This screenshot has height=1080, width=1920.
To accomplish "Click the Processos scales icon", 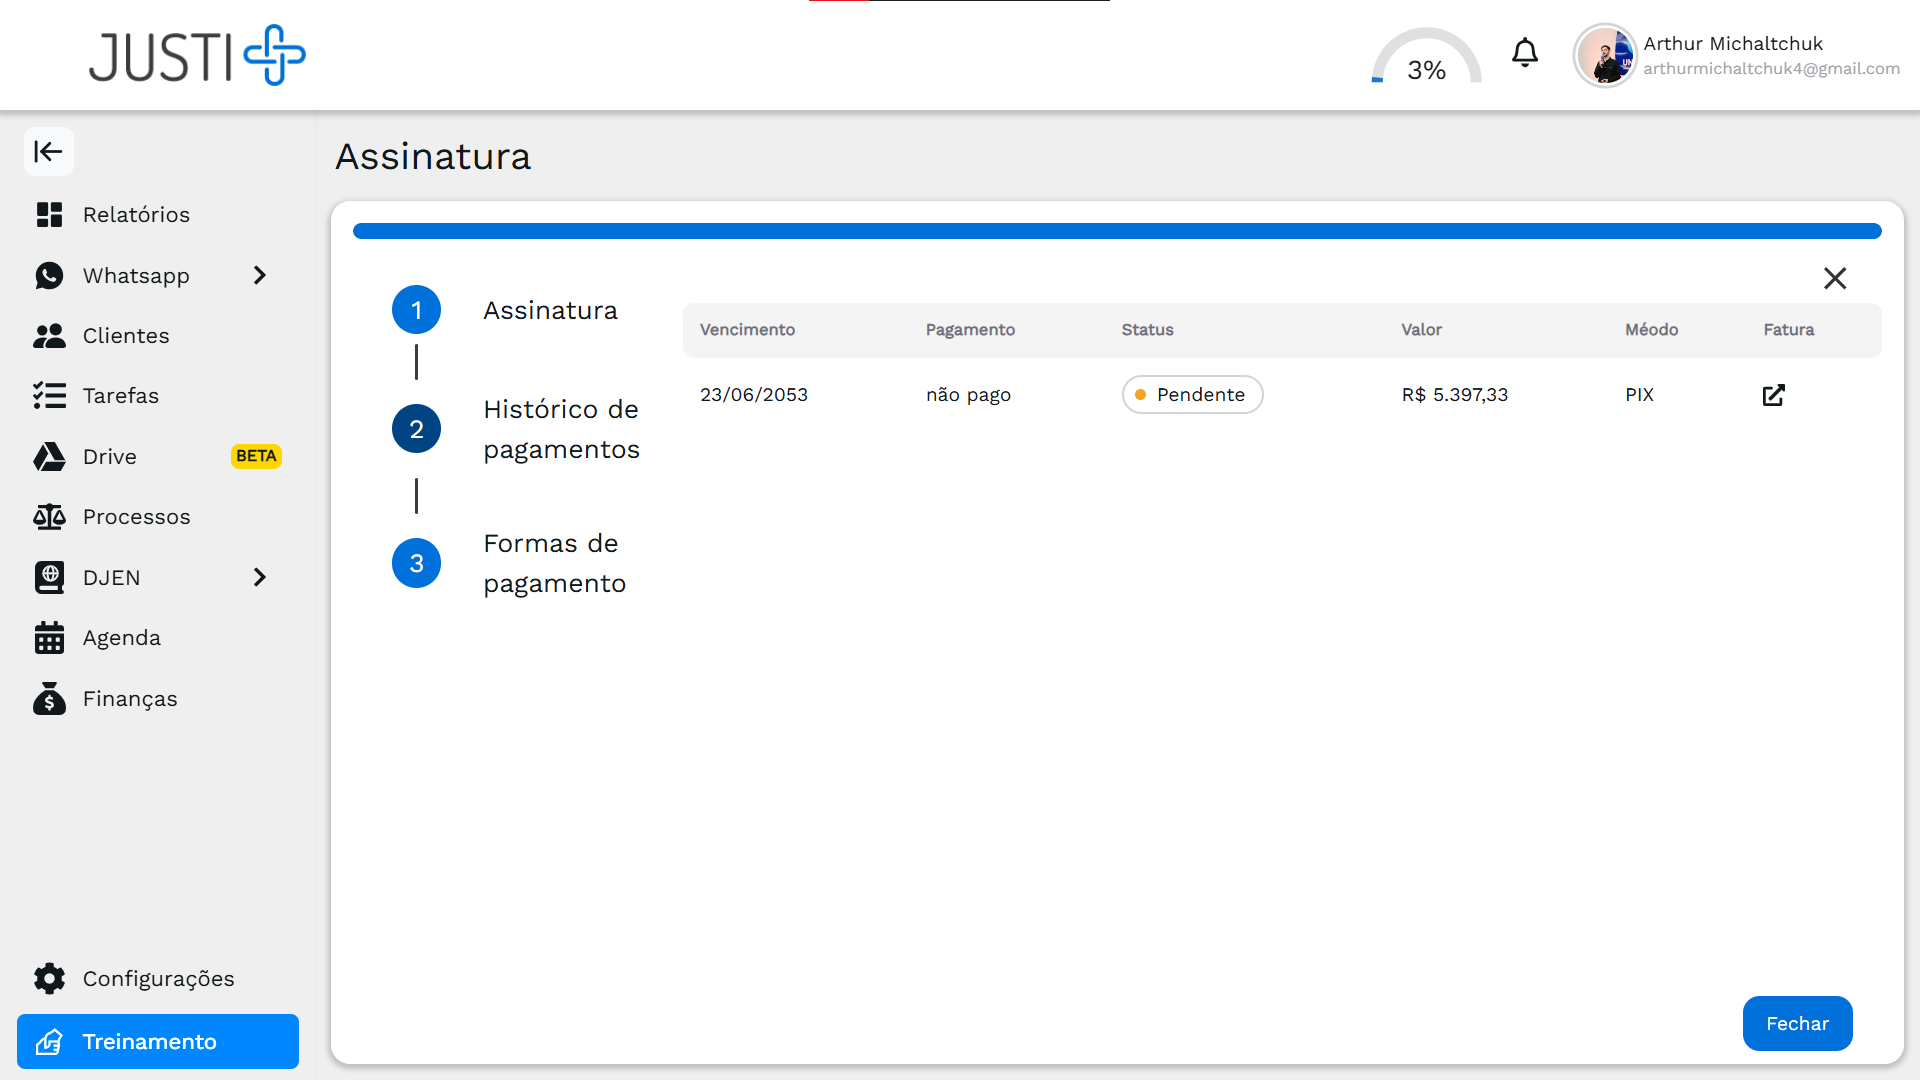I will coord(49,517).
